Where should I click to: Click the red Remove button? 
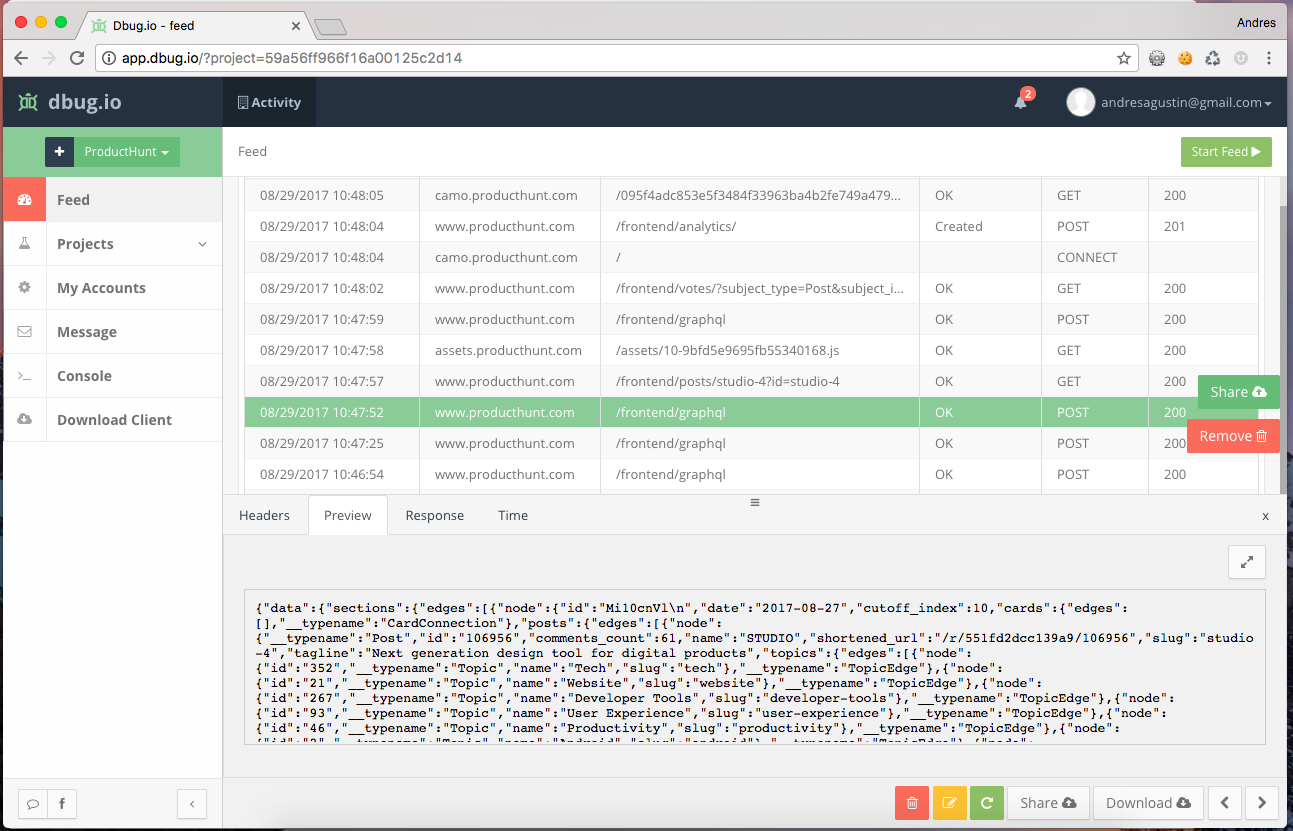tap(1233, 436)
